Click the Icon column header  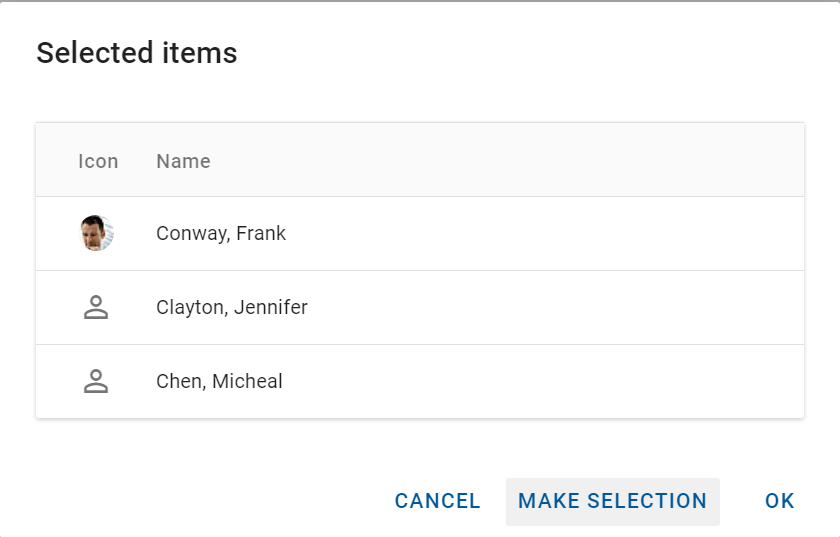click(98, 161)
